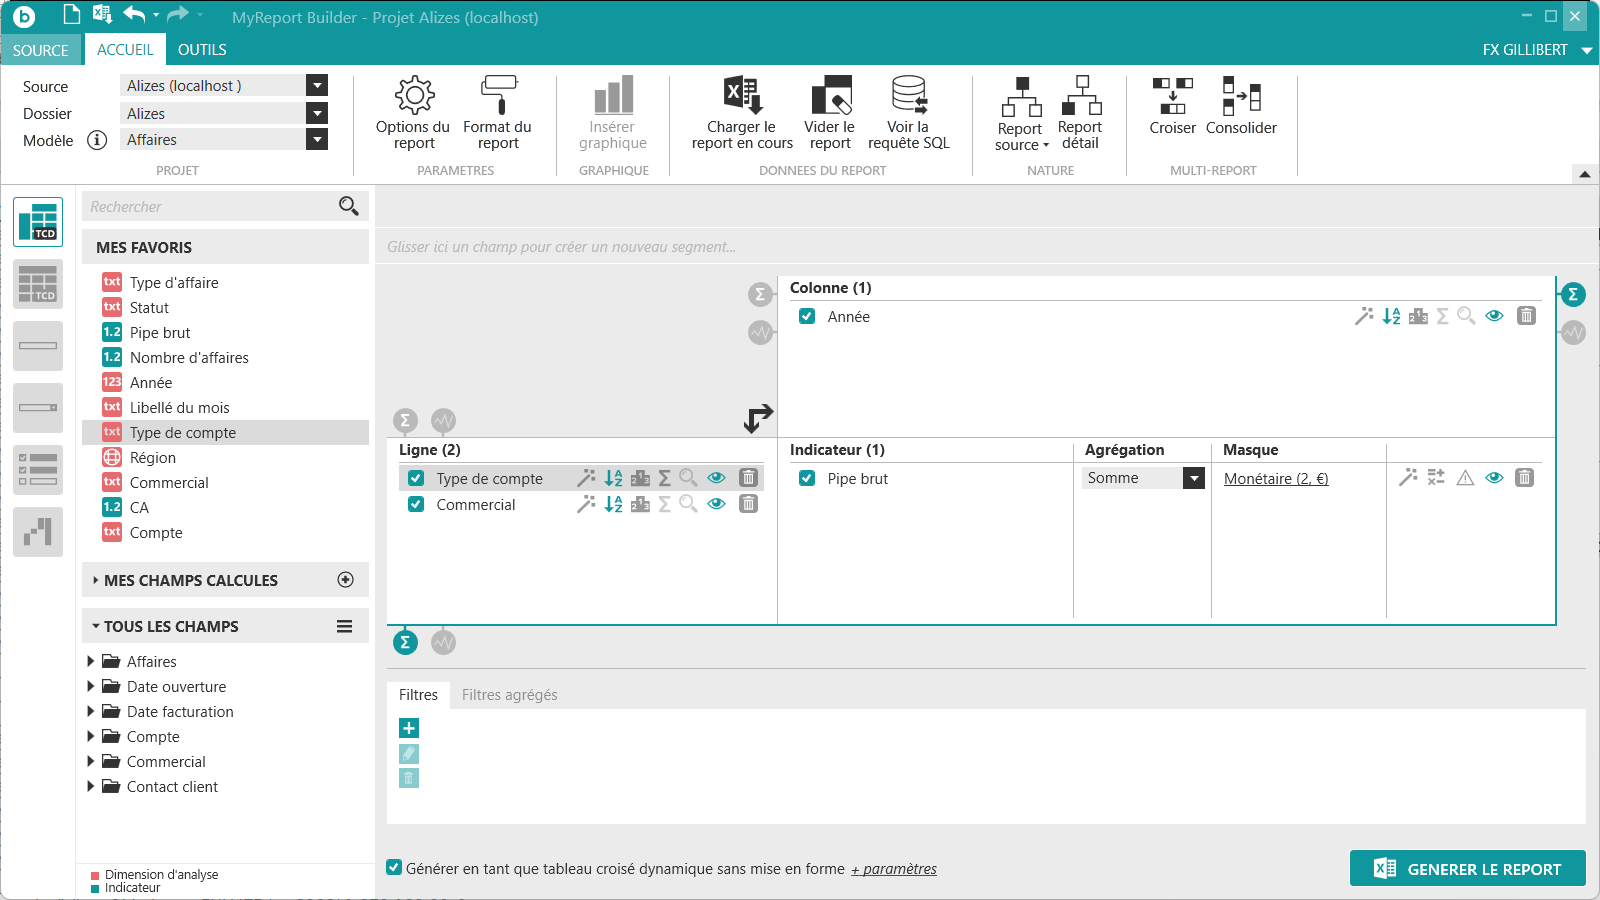Delete the Année column field
The height and width of the screenshot is (900, 1600).
pos(1526,316)
